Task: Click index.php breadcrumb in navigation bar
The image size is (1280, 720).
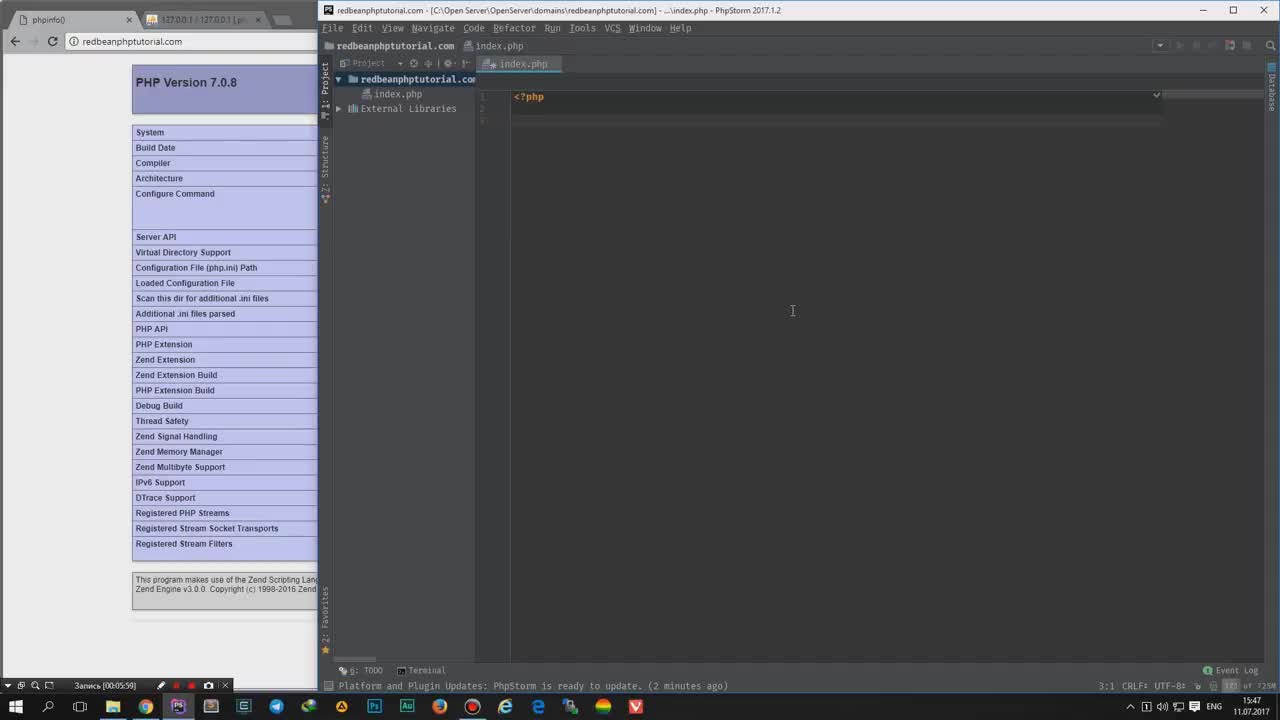Action: [x=494, y=46]
